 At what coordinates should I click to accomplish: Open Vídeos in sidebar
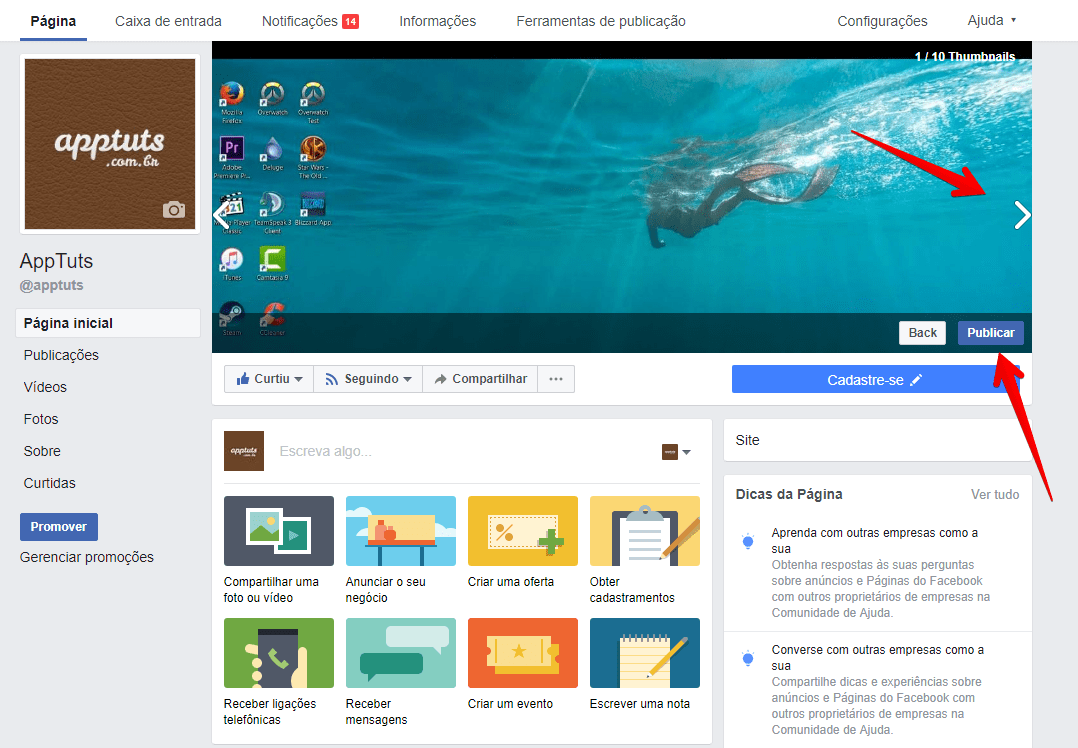pyautogui.click(x=45, y=387)
